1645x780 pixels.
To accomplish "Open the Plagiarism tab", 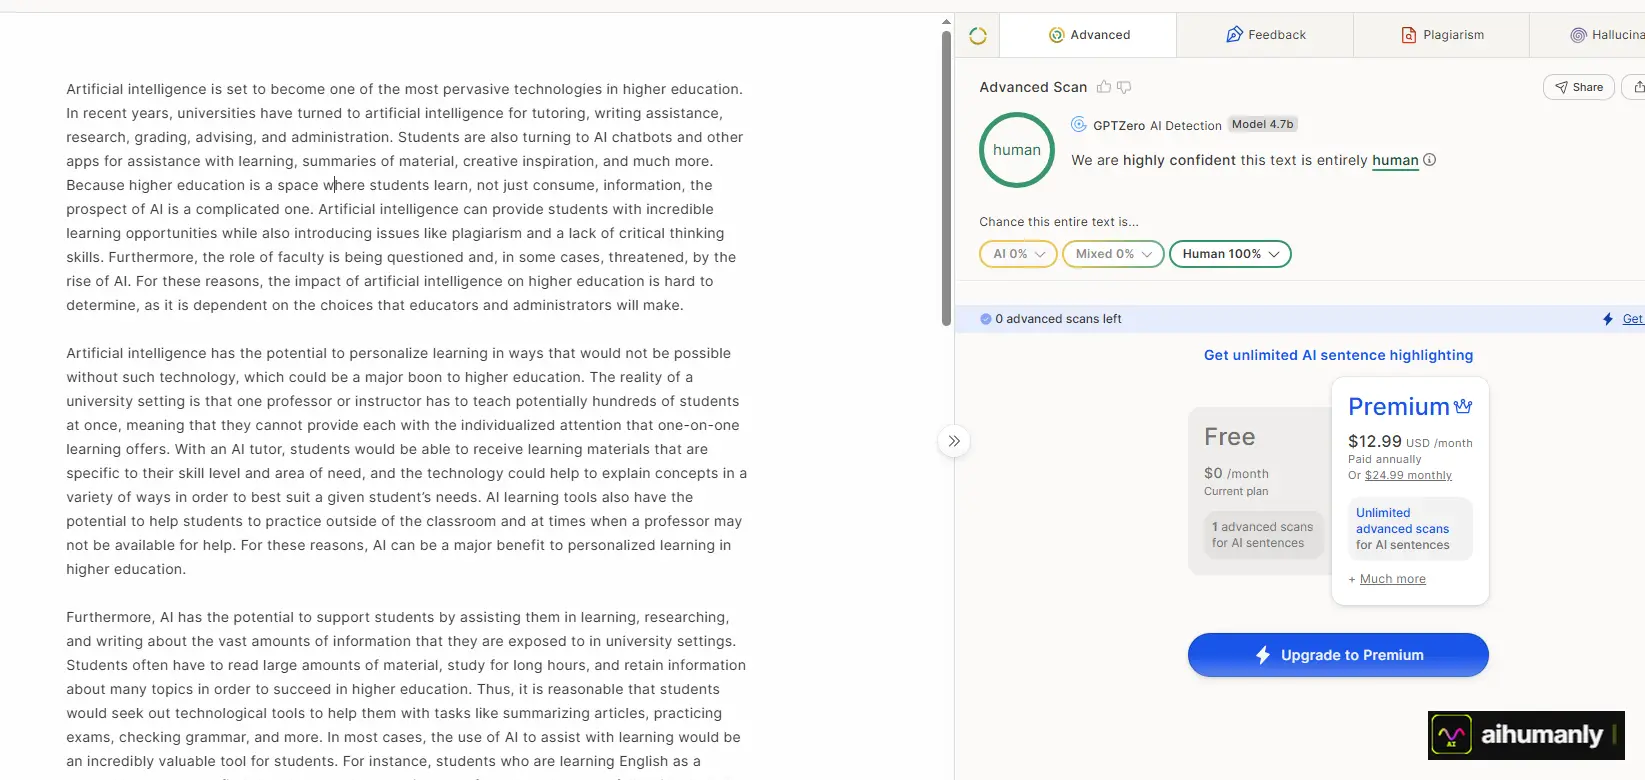I will pyautogui.click(x=1441, y=35).
